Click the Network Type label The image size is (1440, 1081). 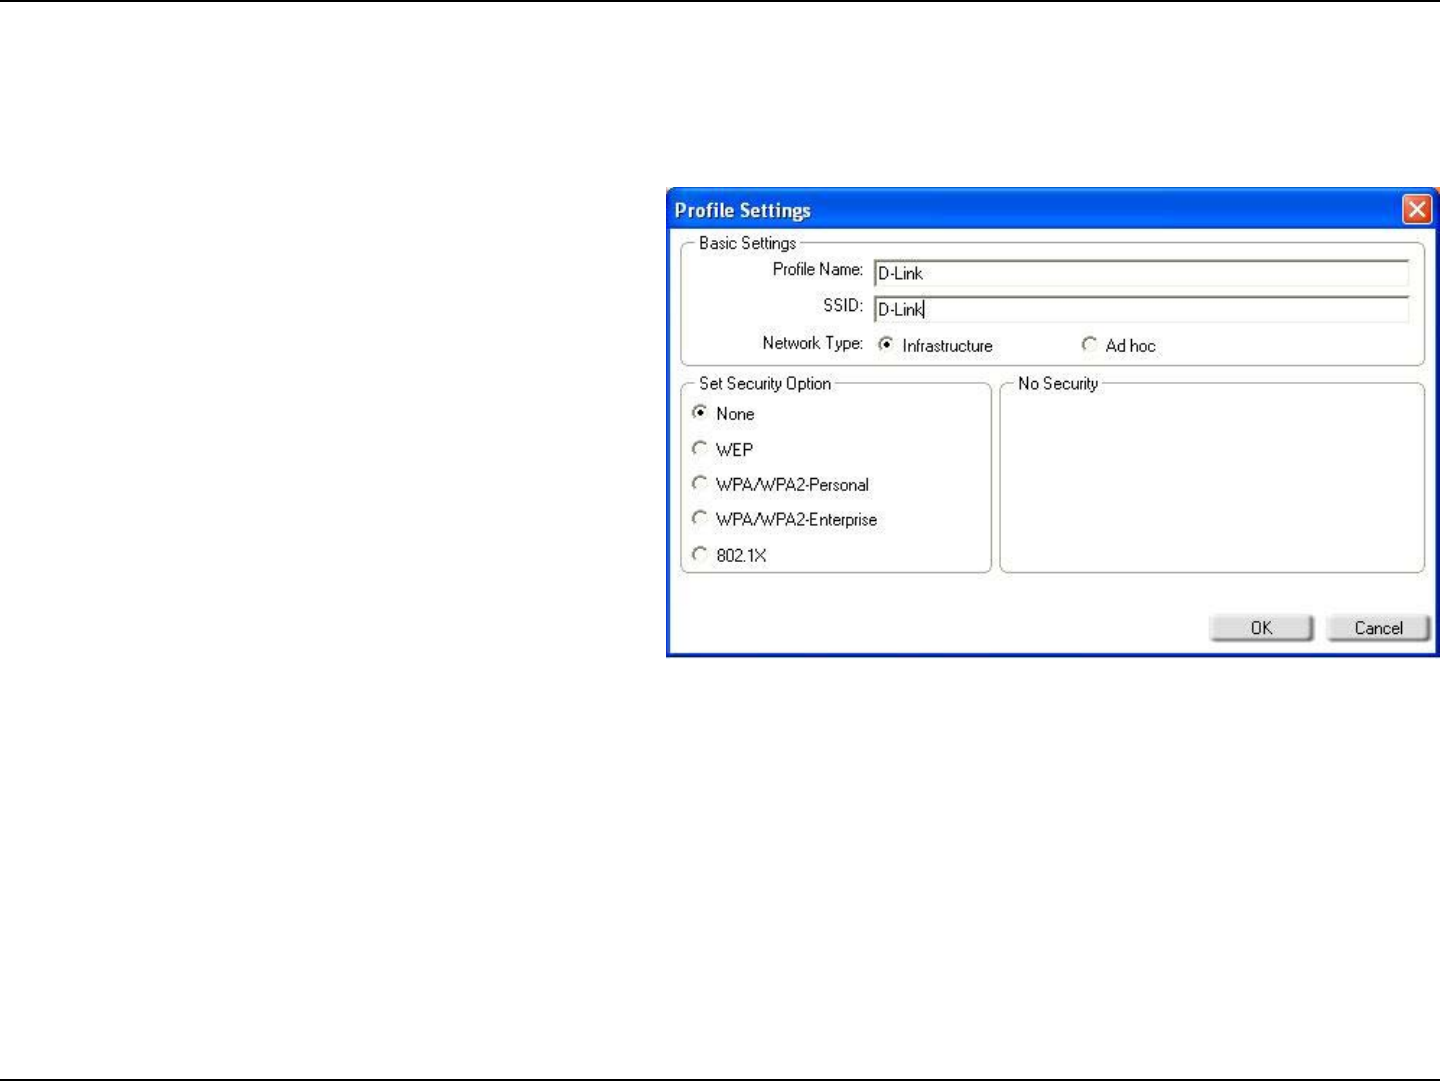[812, 343]
